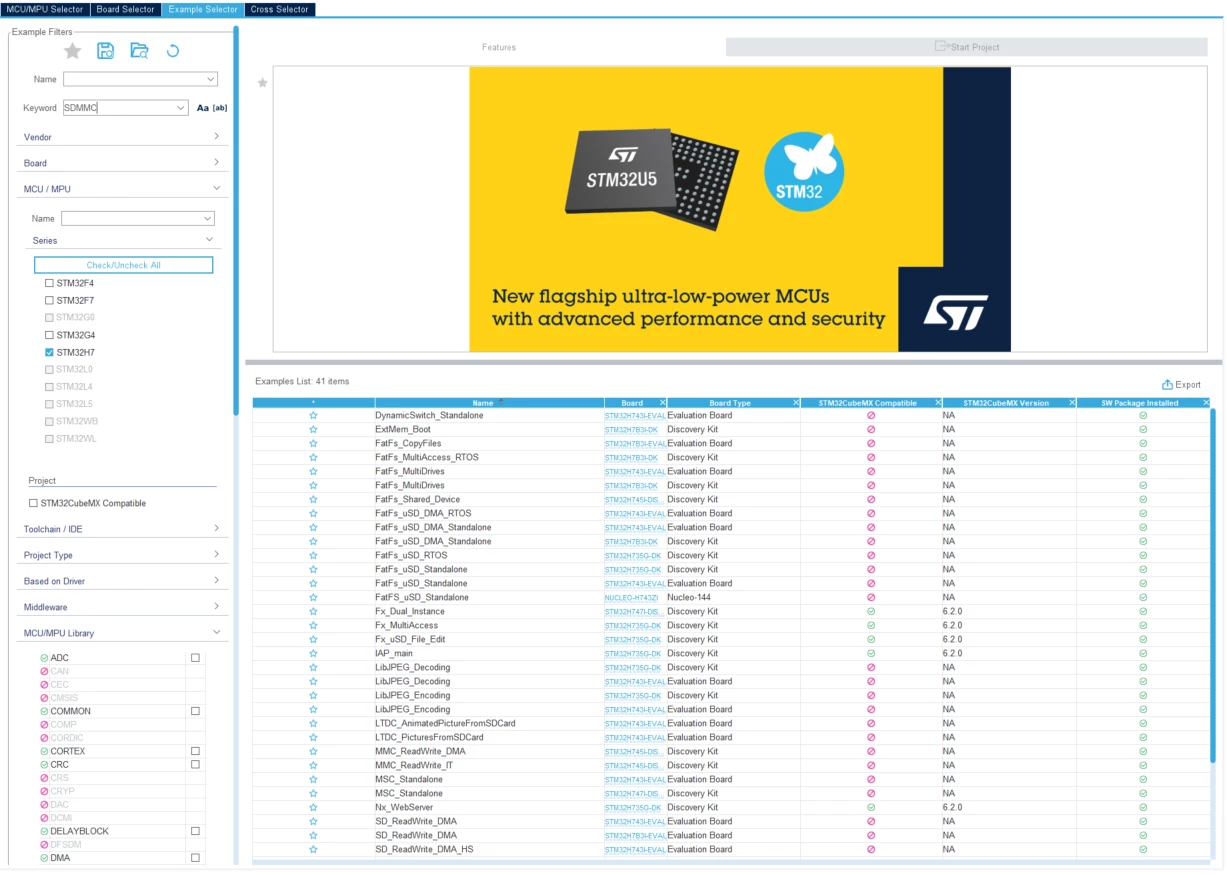This screenshot has width=1227, height=875.
Task: Star the FatFs_CopyFiles example
Action: [x=313, y=443]
